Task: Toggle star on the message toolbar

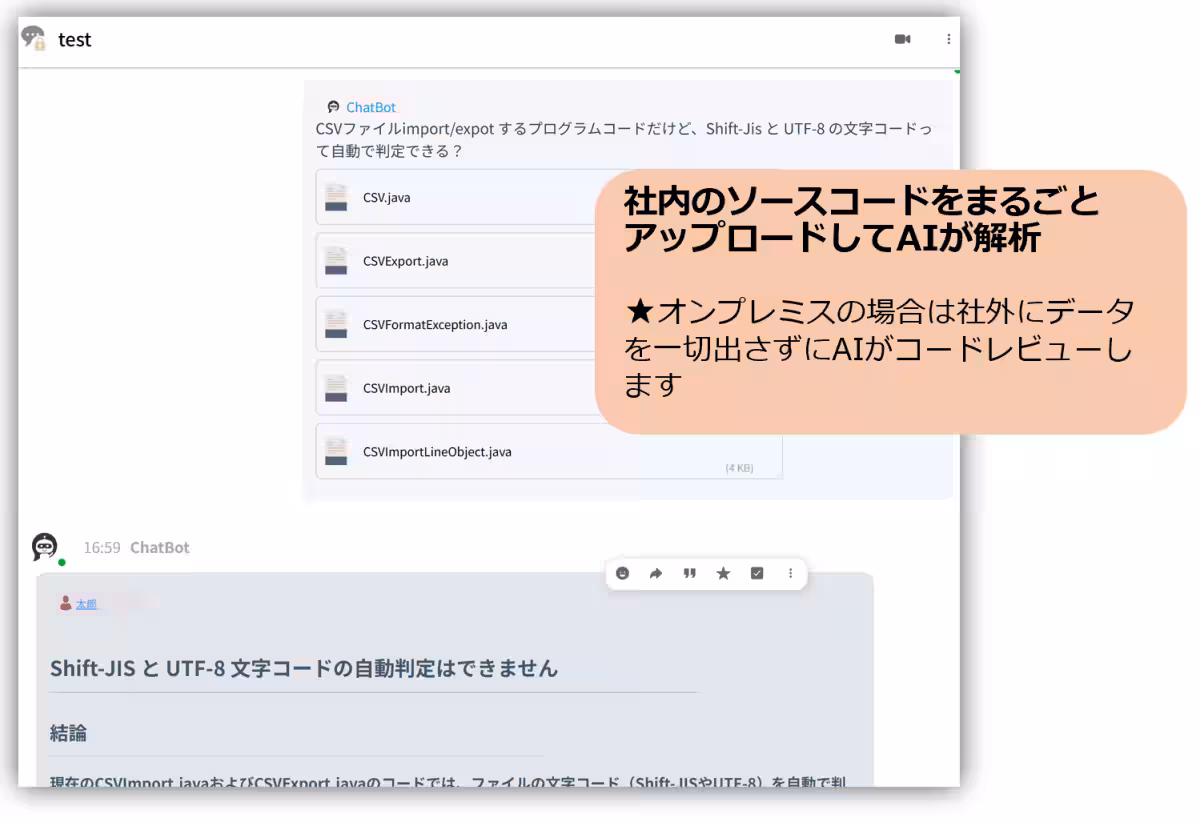Action: pyautogui.click(x=723, y=573)
